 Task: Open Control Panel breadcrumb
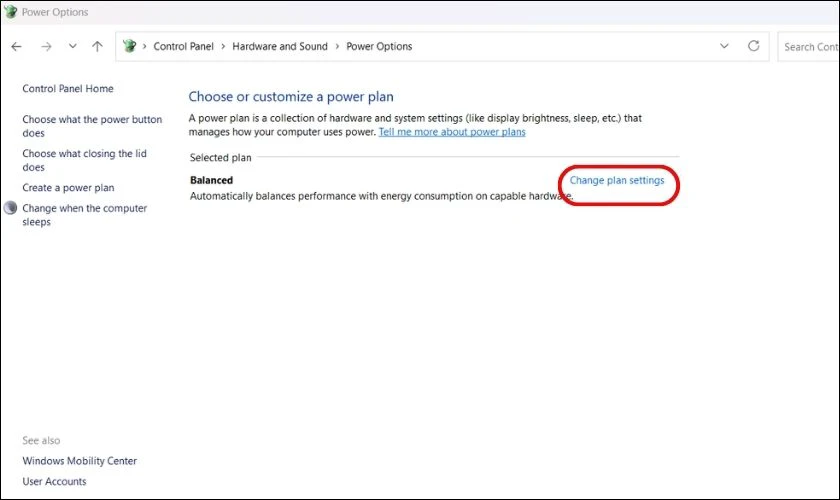click(183, 47)
